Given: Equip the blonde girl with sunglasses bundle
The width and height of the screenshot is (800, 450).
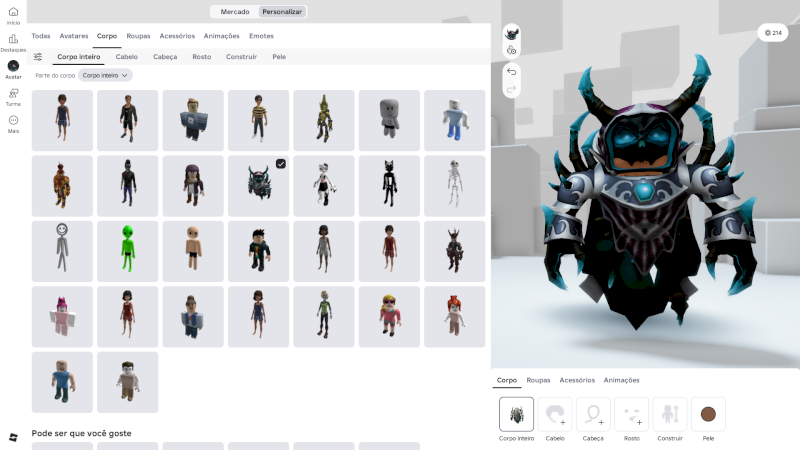Looking at the screenshot, I should click(x=389, y=316).
